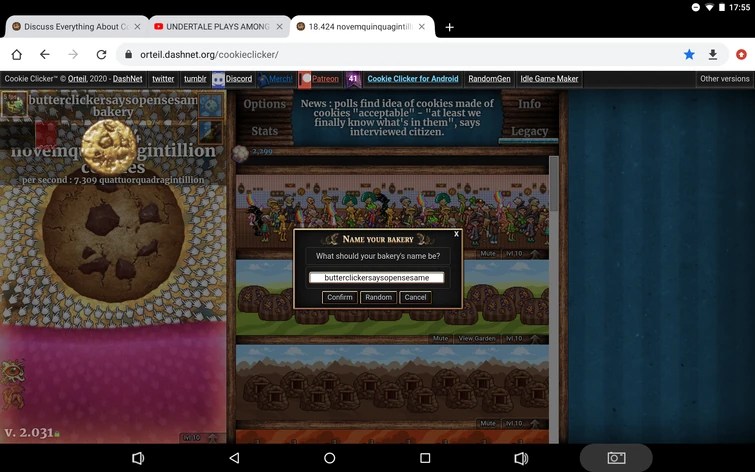Bookmark this page with the star icon

point(689,54)
